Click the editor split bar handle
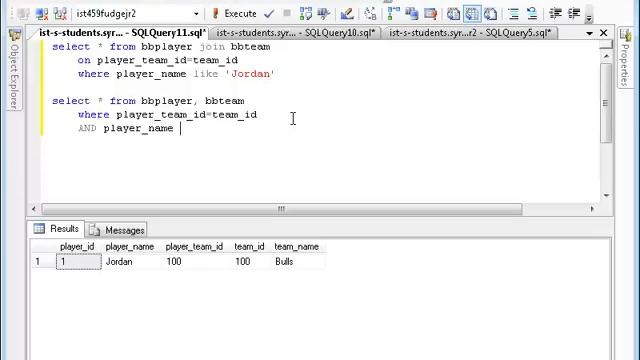 606,44
